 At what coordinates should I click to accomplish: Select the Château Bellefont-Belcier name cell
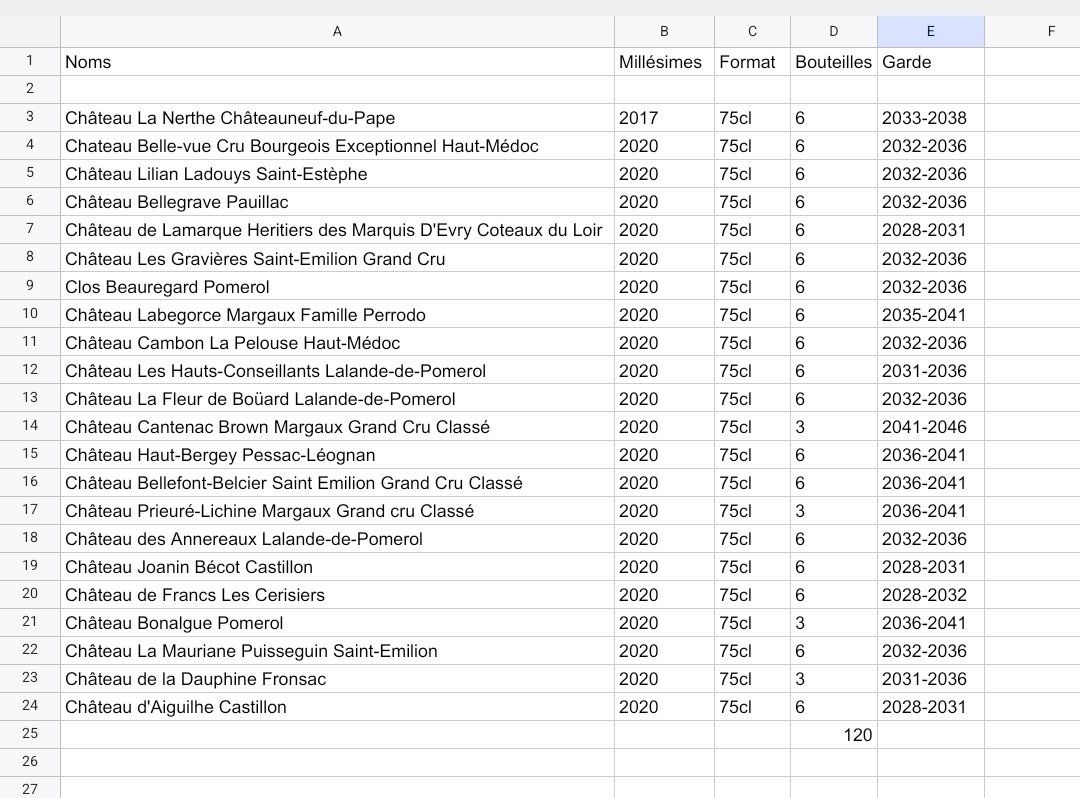337,483
